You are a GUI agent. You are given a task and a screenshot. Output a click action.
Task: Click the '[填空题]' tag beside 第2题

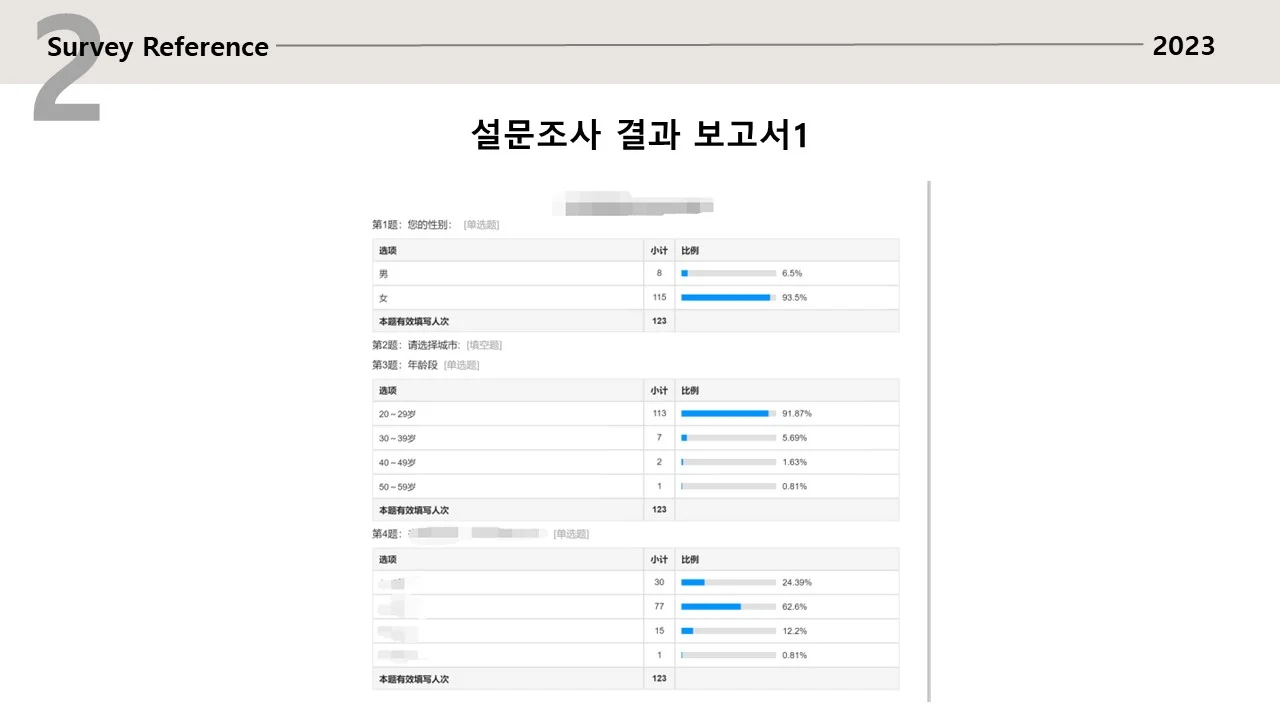484,345
